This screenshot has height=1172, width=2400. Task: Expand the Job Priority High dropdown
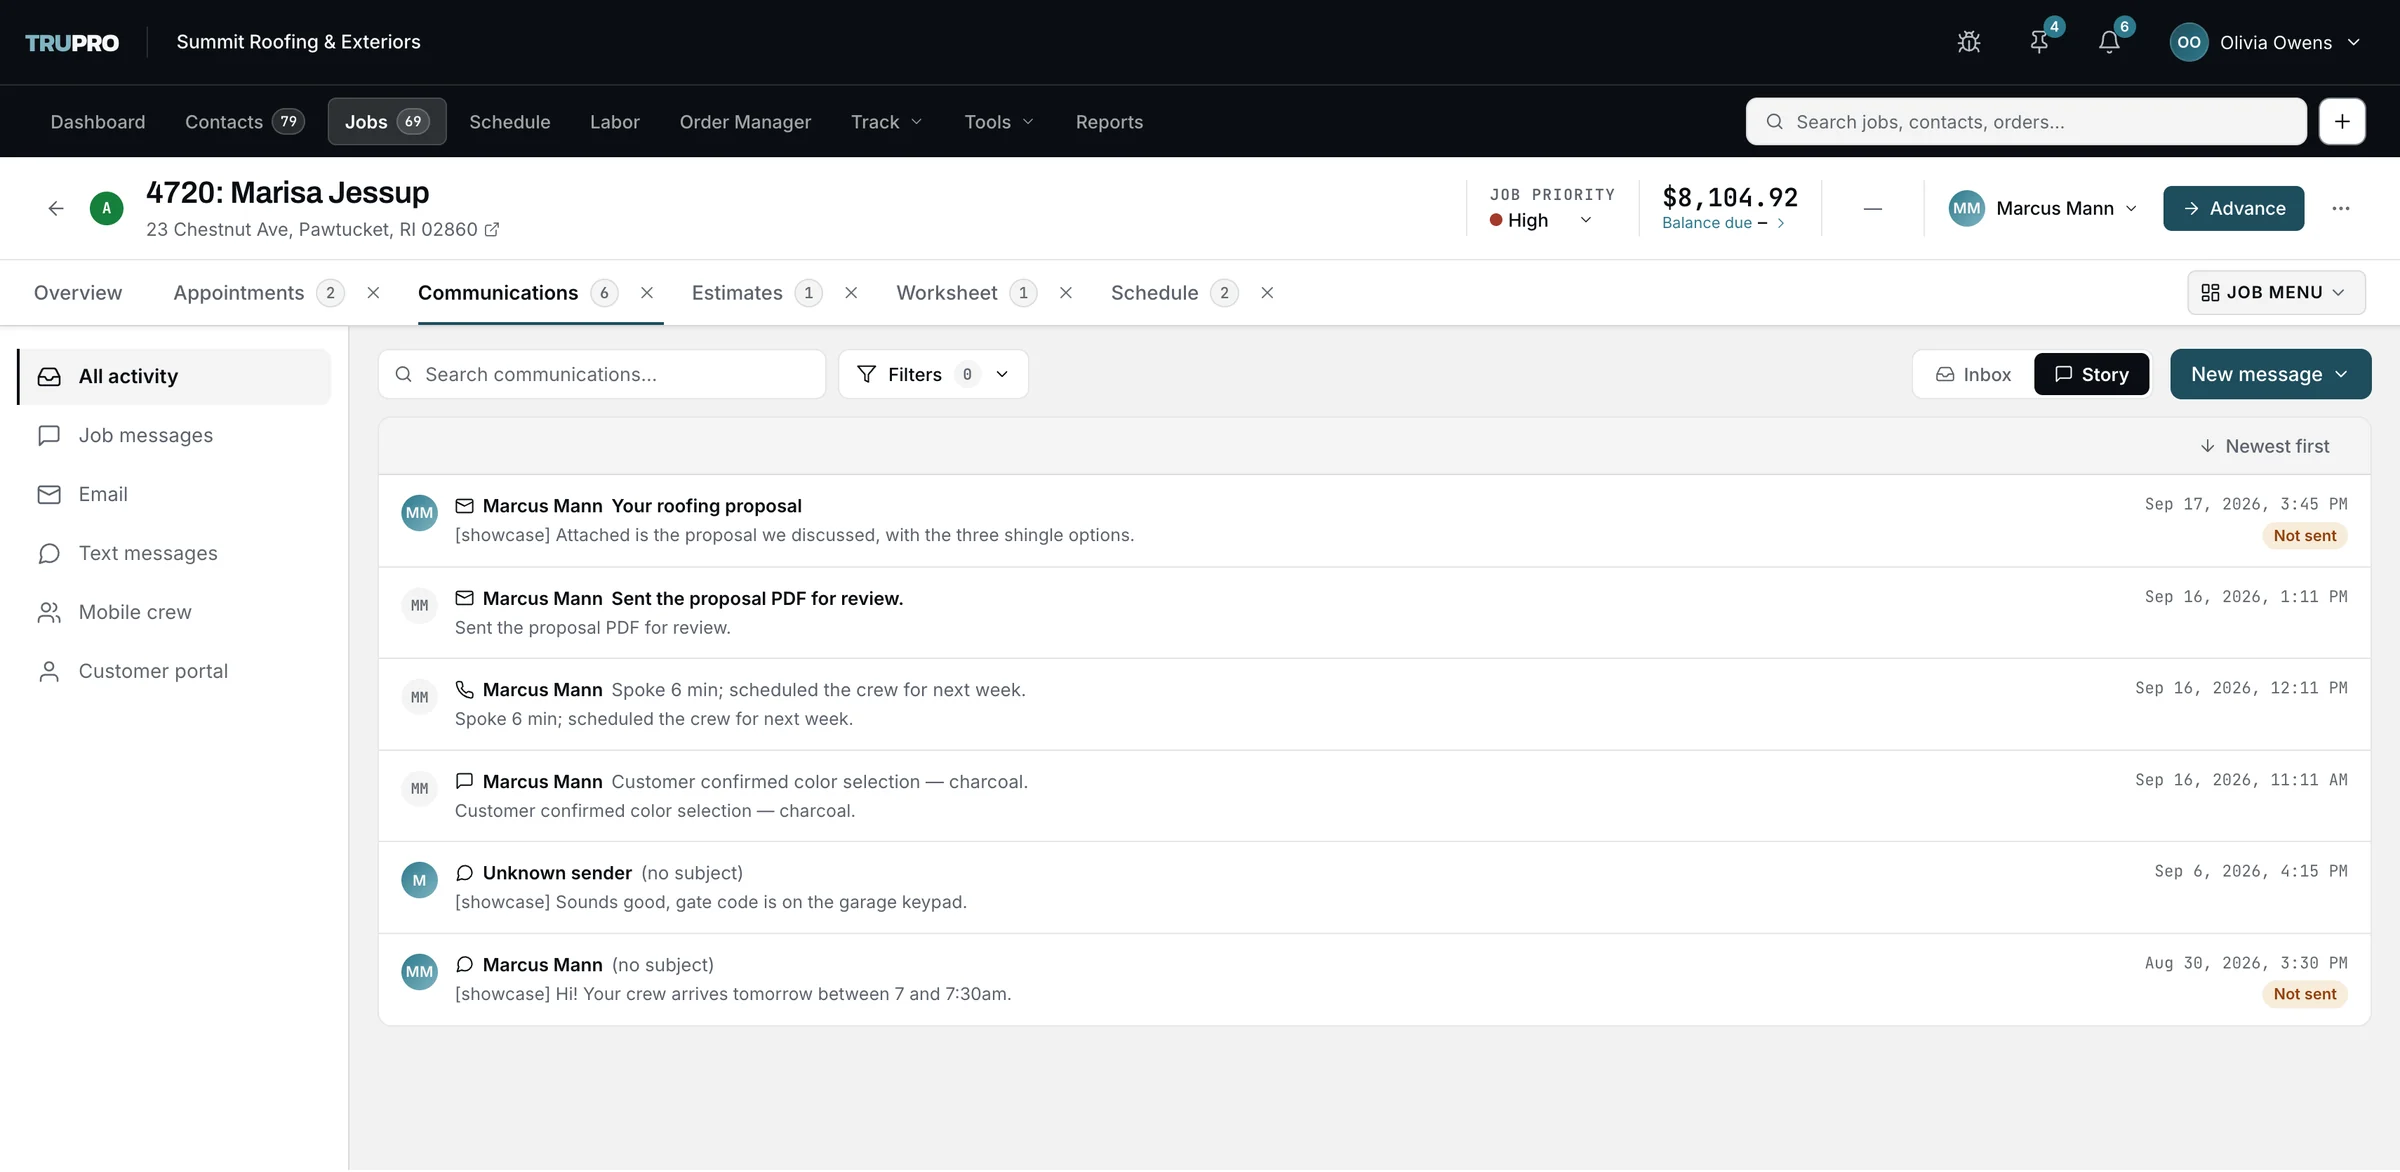coord(1541,220)
